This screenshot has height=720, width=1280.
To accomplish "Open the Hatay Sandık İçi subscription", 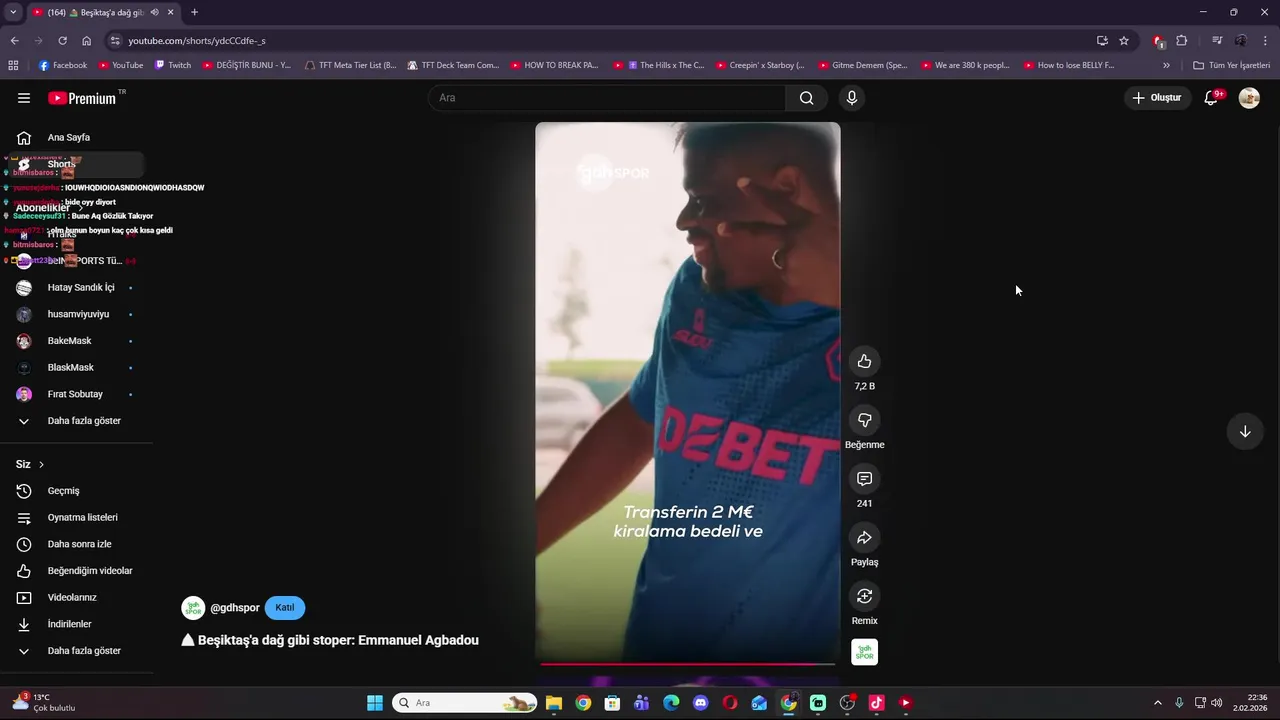I will click(x=76, y=288).
